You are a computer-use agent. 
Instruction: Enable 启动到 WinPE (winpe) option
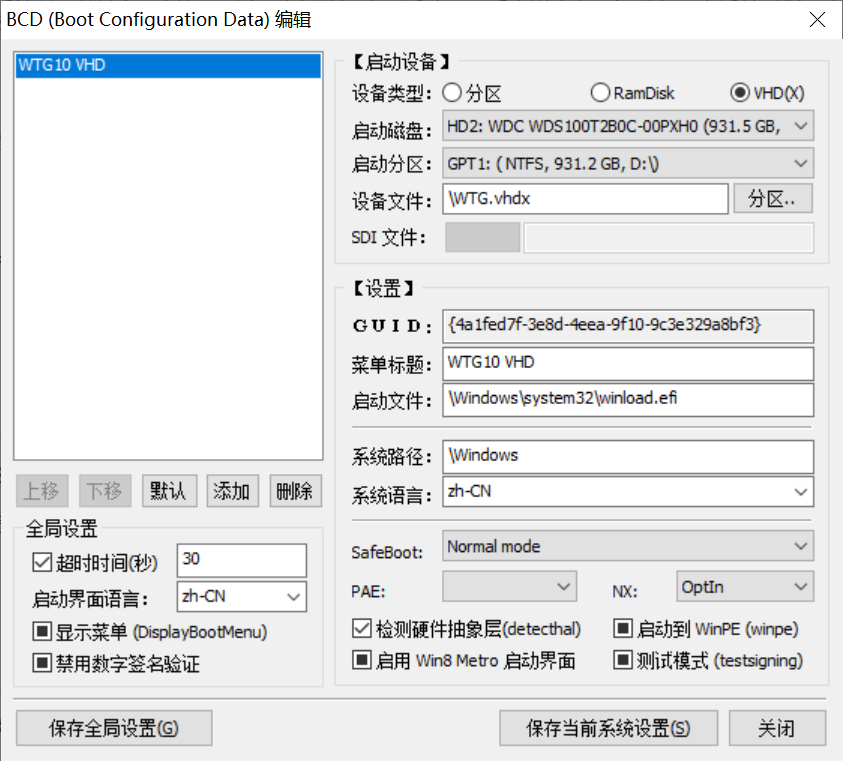tap(623, 629)
